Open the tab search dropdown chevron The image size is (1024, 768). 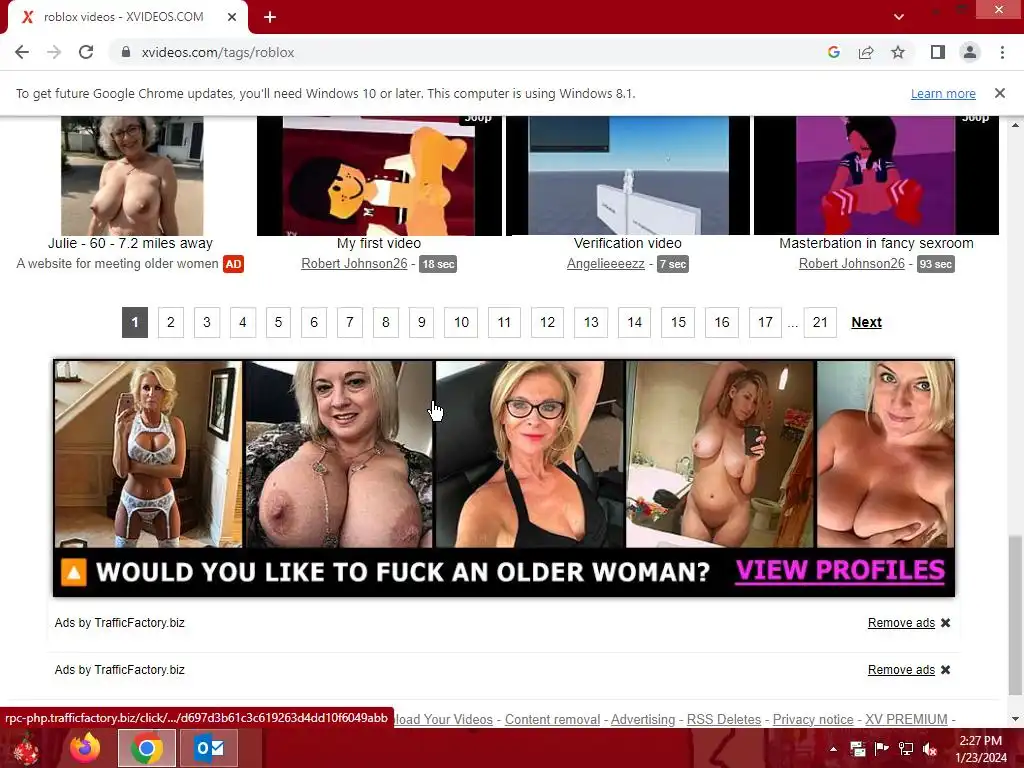899,17
